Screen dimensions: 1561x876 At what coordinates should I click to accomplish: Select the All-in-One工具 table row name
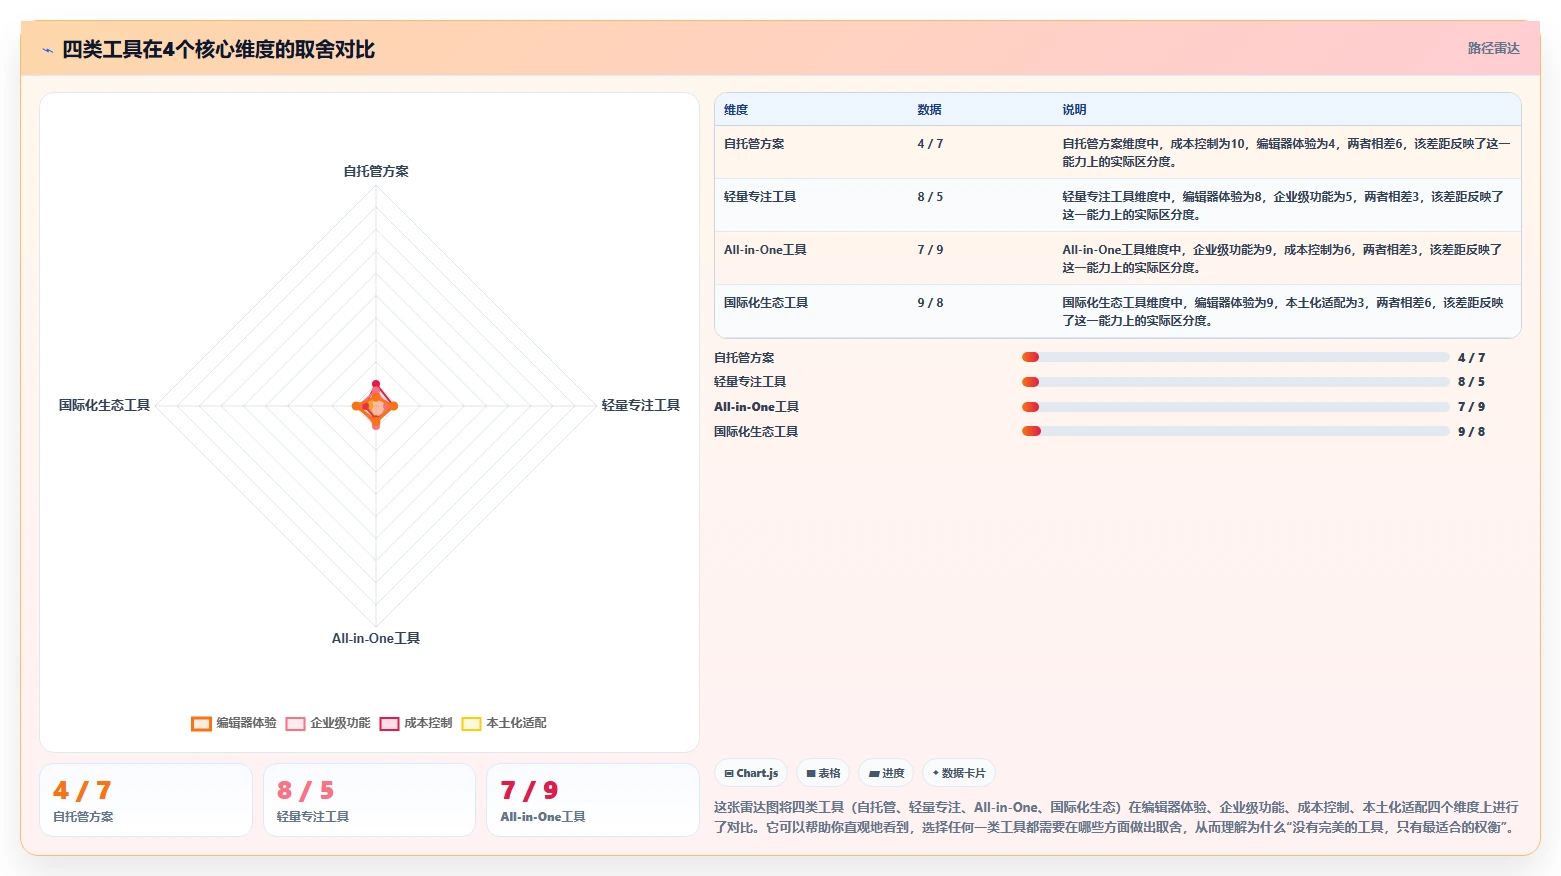[765, 250]
